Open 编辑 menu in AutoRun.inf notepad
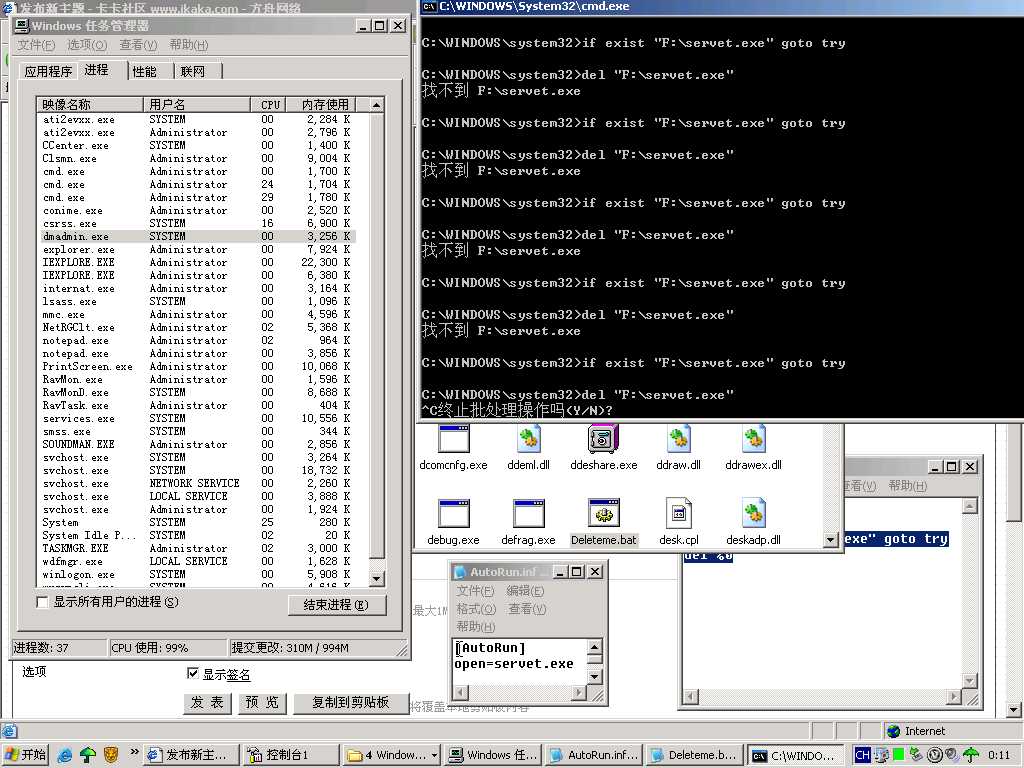 pos(525,590)
